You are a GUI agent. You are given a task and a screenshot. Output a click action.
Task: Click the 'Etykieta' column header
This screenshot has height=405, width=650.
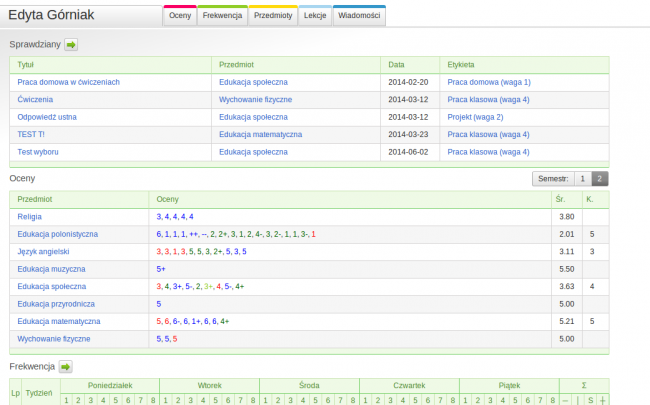pos(461,65)
